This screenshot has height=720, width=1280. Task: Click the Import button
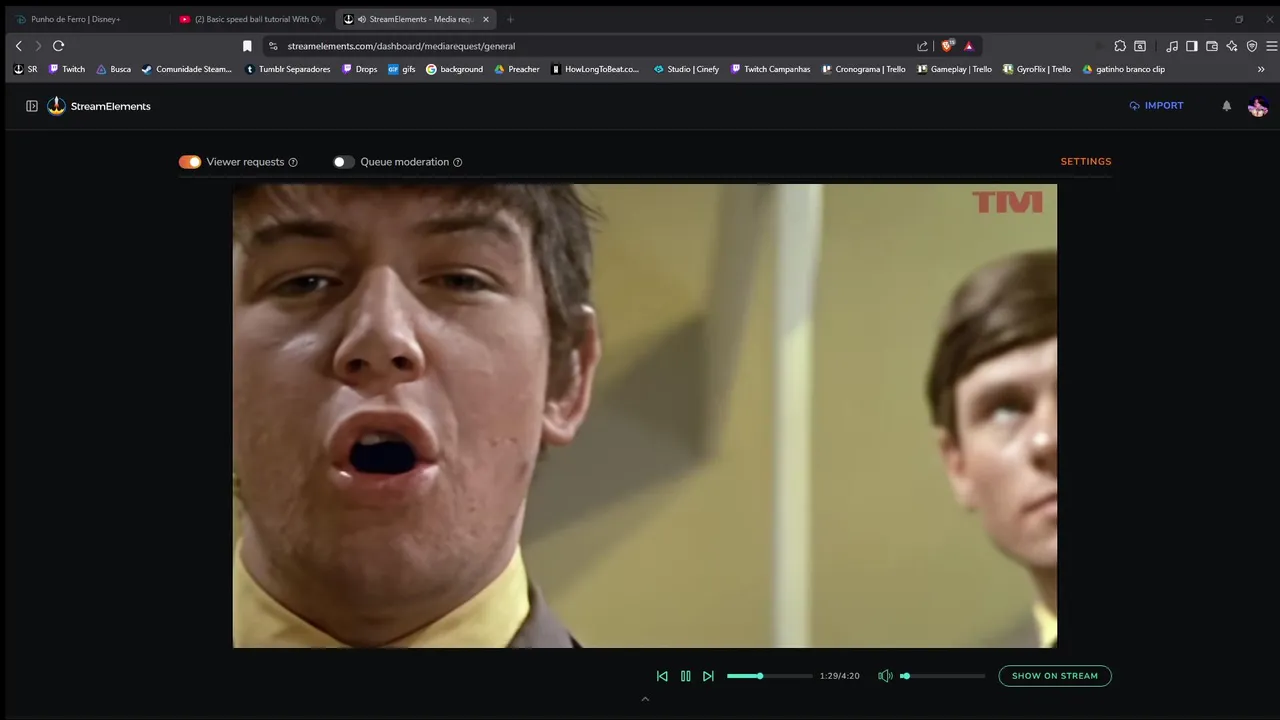point(1156,106)
